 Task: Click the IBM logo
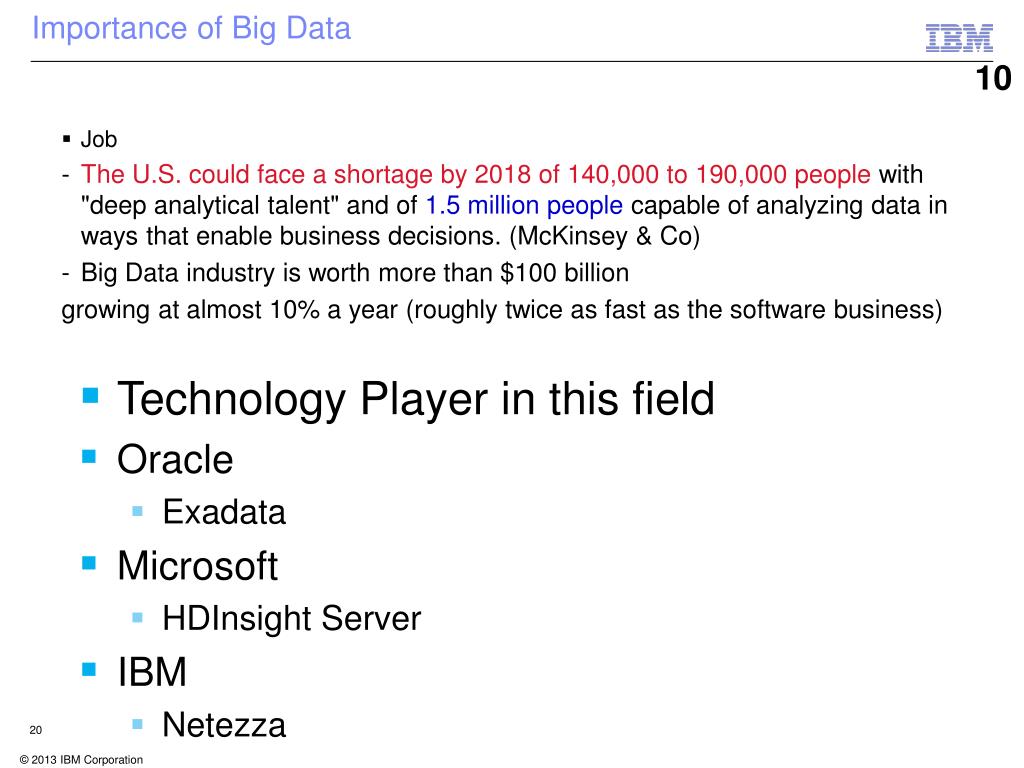[959, 38]
